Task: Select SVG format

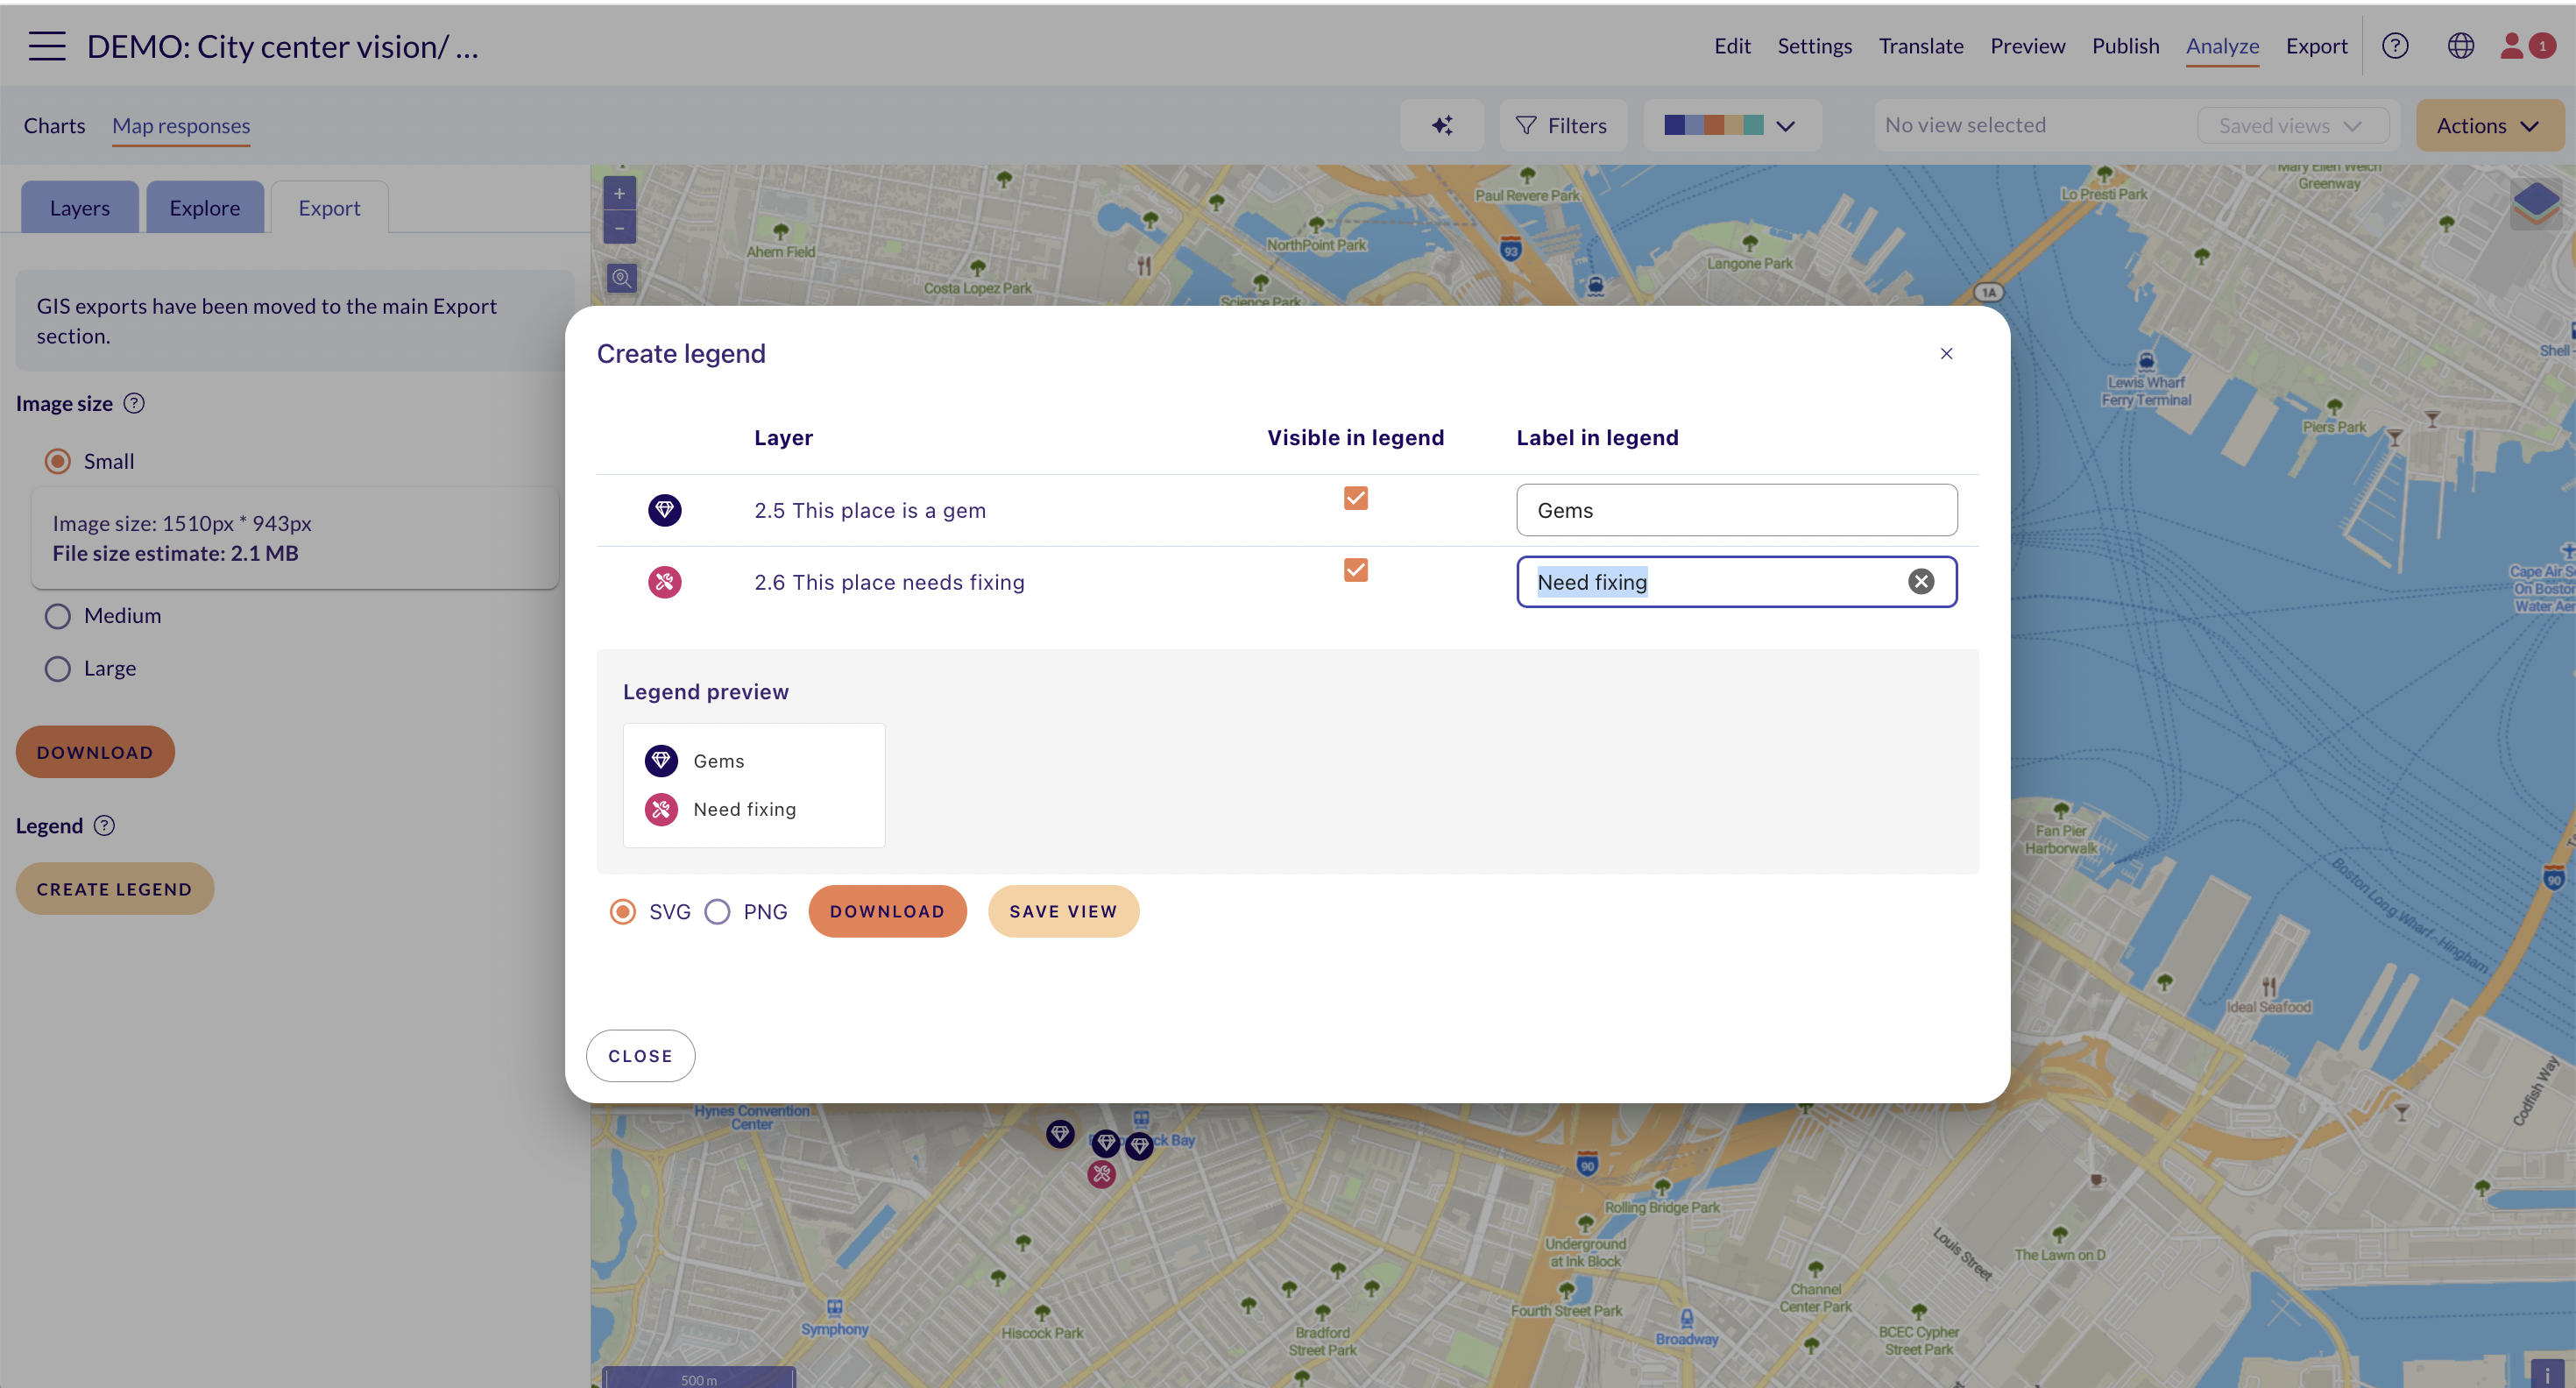Action: coord(623,912)
